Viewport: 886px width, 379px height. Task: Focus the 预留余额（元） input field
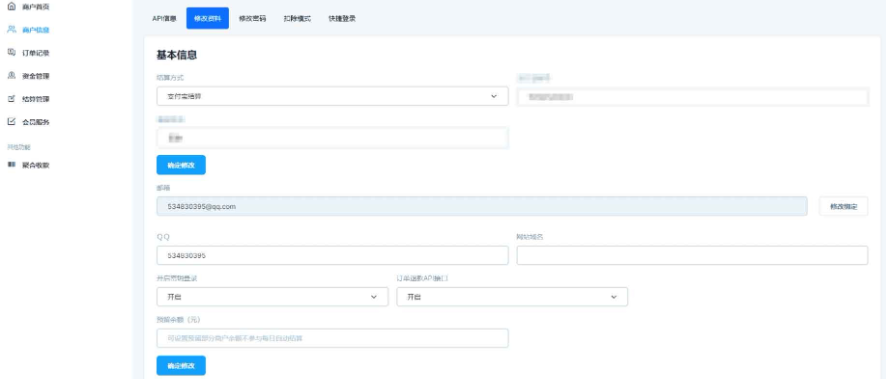pos(332,338)
